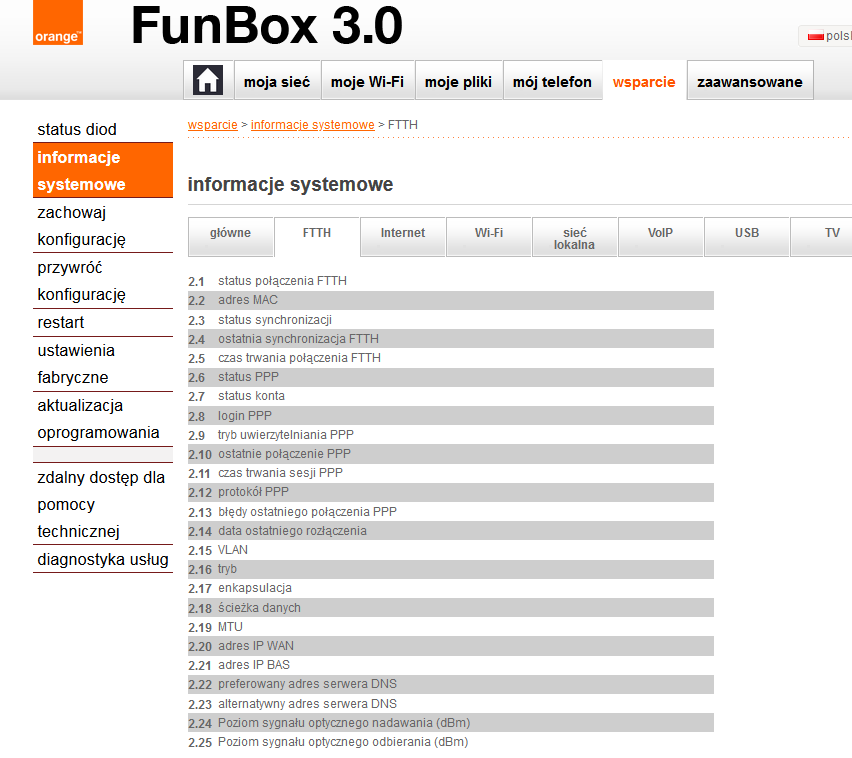Switch to the Internet tab

click(403, 233)
